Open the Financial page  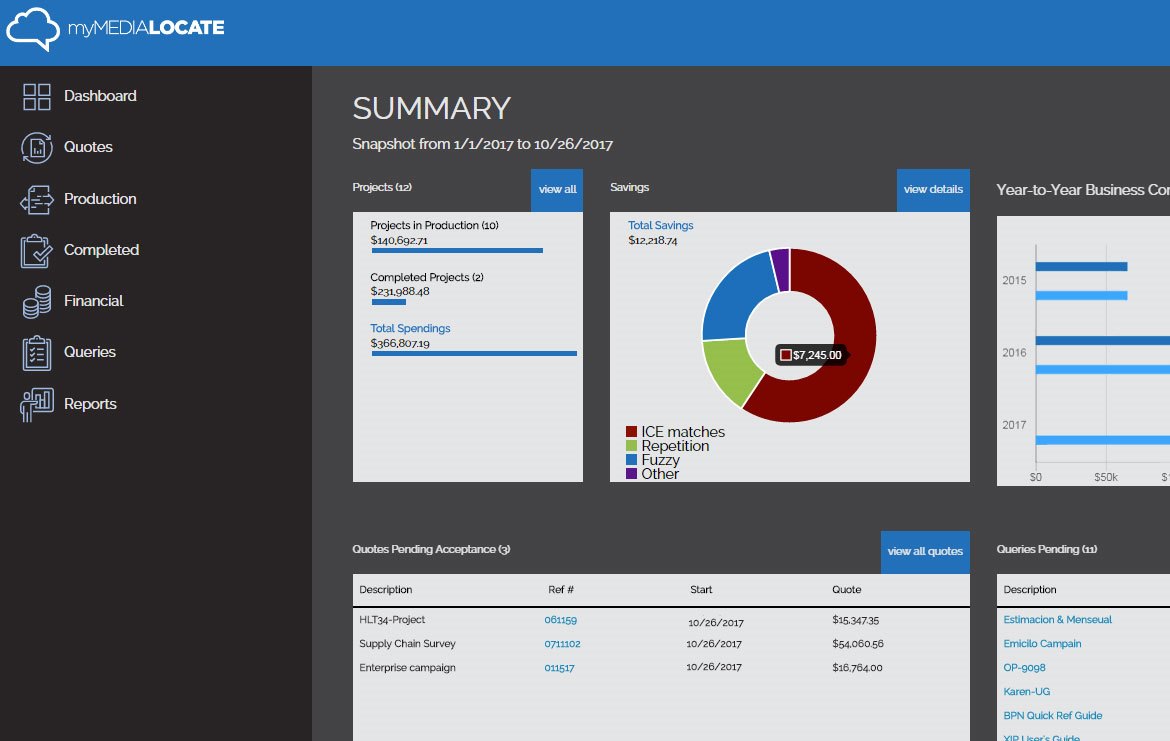[93, 301]
